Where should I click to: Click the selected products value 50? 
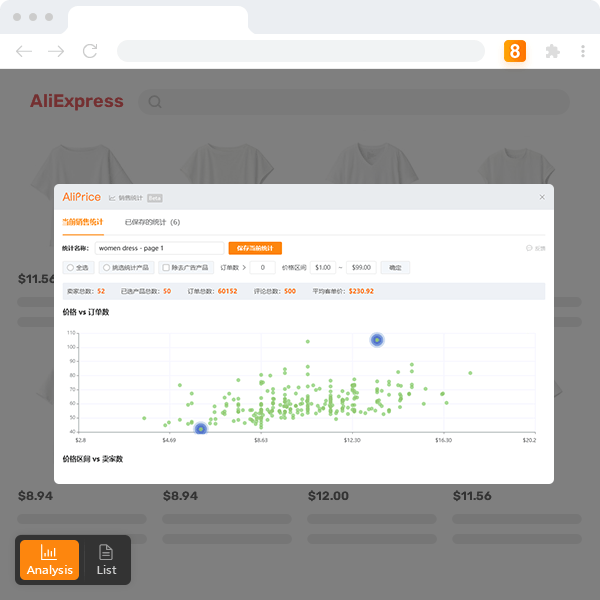[167, 291]
